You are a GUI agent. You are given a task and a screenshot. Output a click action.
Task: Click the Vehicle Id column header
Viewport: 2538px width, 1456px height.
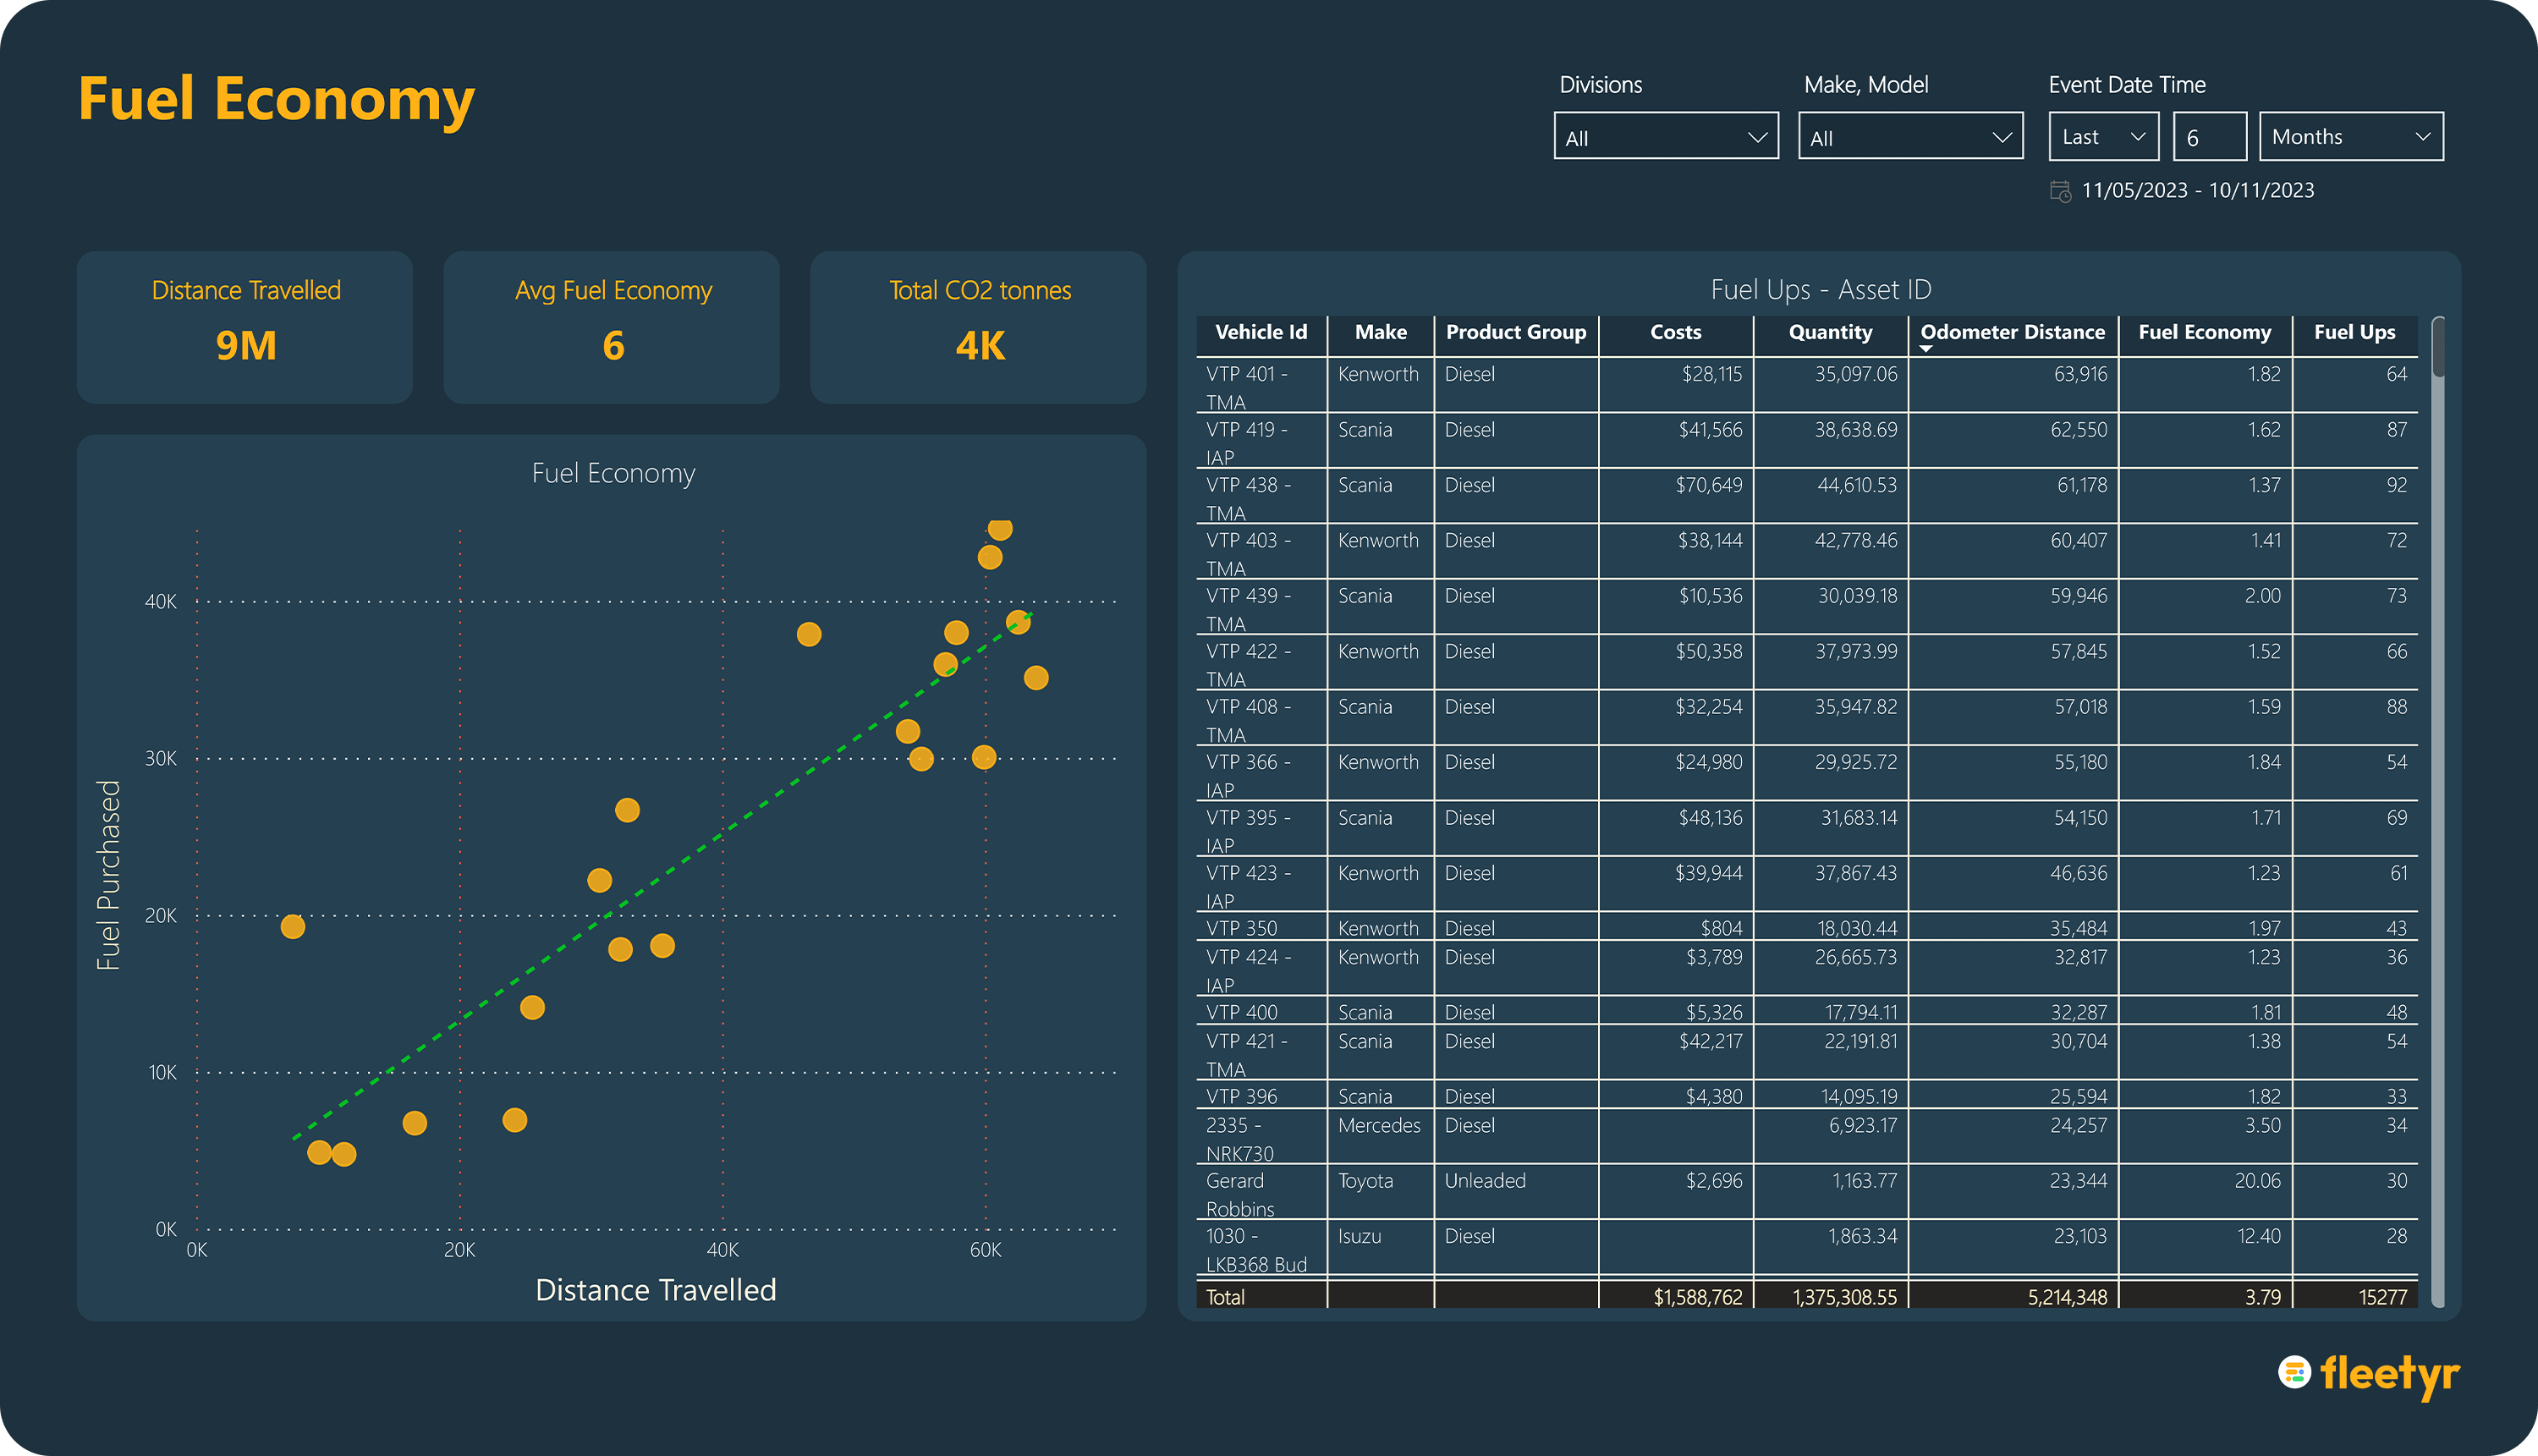(1261, 333)
